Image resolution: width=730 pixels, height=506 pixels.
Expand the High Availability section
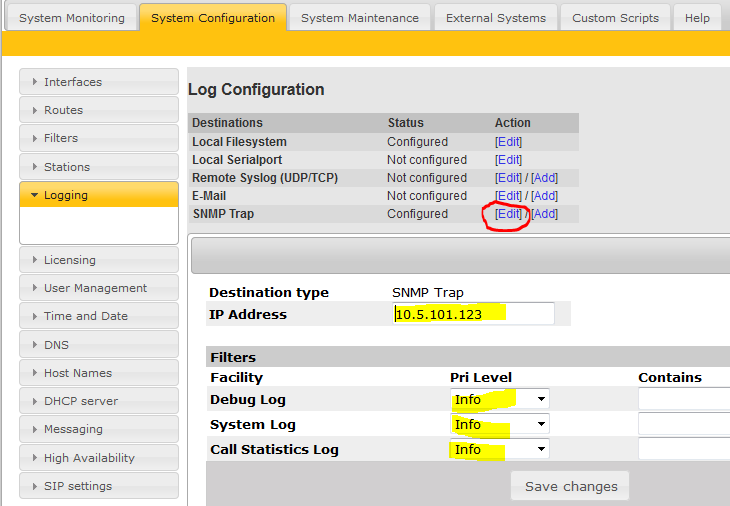tap(98, 458)
